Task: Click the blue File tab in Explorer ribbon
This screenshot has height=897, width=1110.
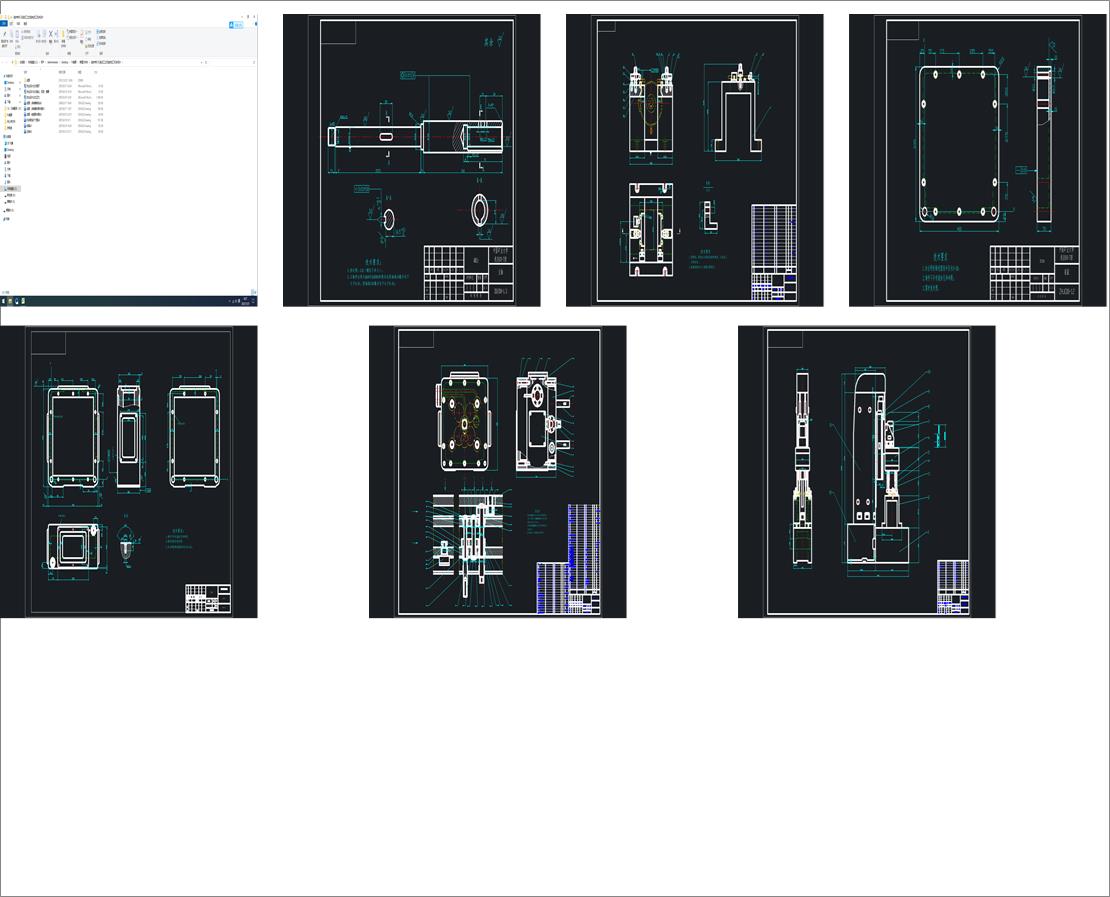Action: [x=4, y=23]
